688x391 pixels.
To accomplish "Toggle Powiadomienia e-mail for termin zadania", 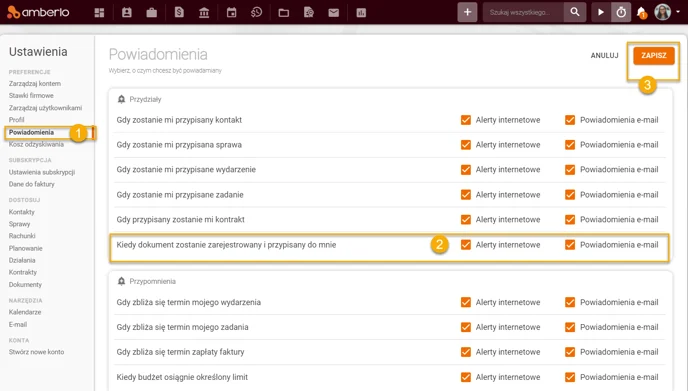I will tap(570, 327).
